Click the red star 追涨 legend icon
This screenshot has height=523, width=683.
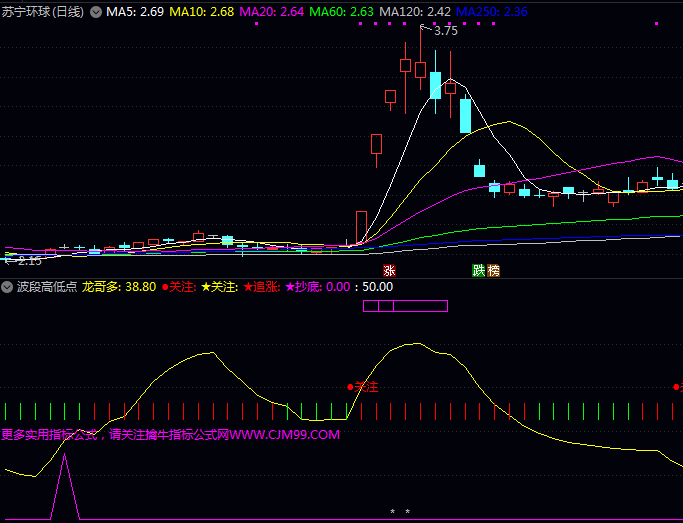coord(248,287)
